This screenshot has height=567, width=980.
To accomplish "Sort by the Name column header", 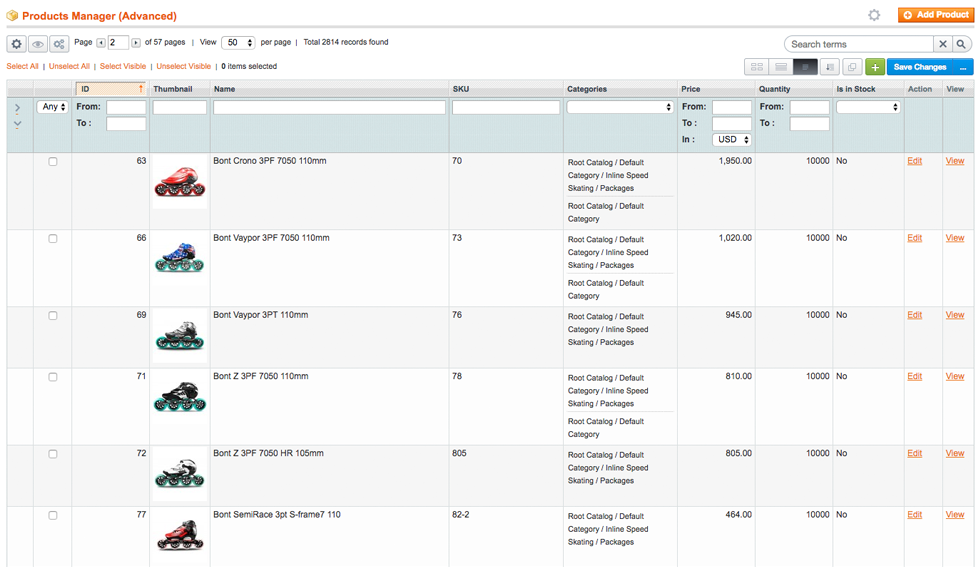I will coord(224,89).
